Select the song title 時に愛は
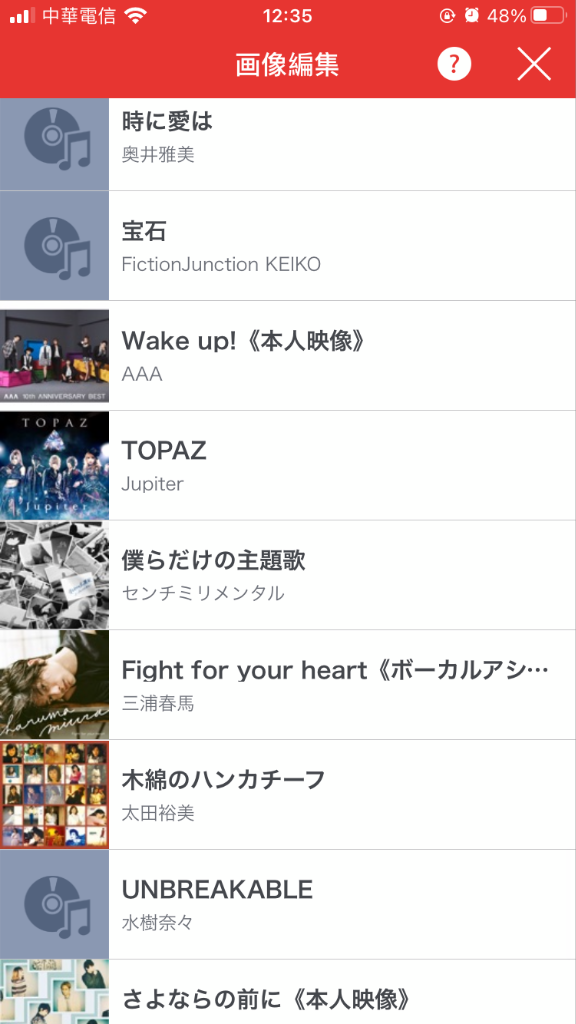 [167, 121]
